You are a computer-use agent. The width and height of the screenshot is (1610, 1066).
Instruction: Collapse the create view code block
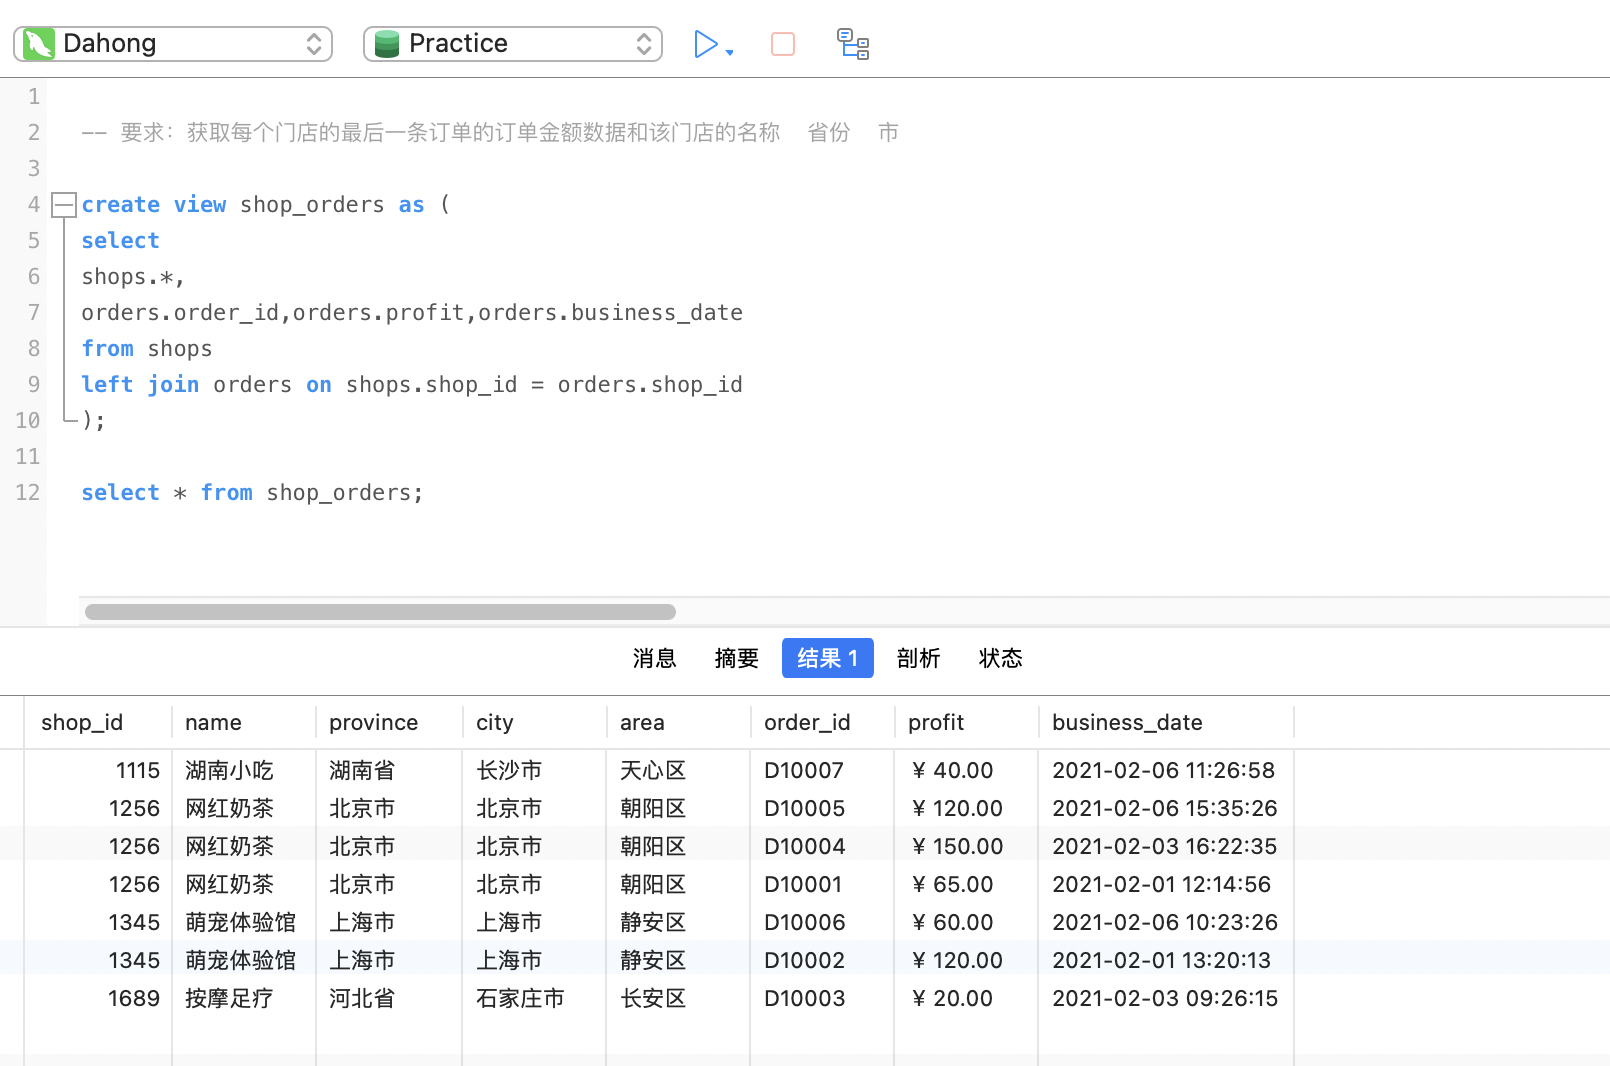point(64,205)
